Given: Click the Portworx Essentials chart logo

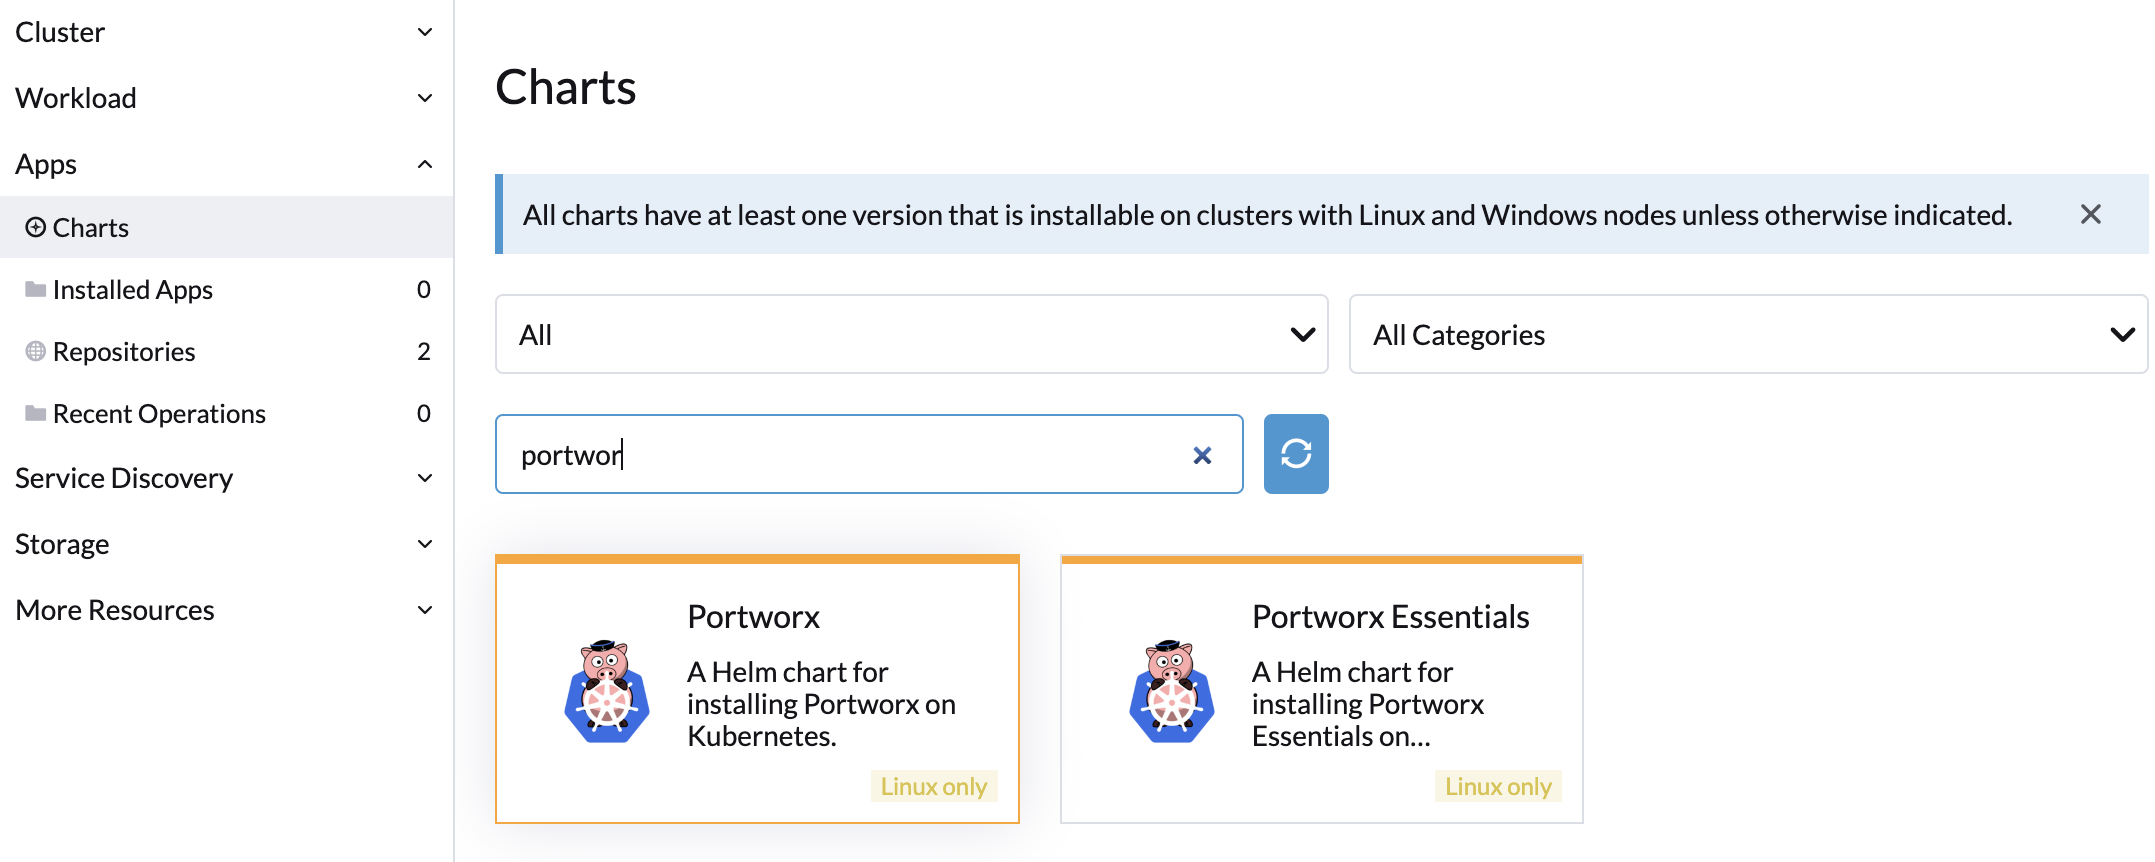Looking at the screenshot, I should pyautogui.click(x=1172, y=691).
